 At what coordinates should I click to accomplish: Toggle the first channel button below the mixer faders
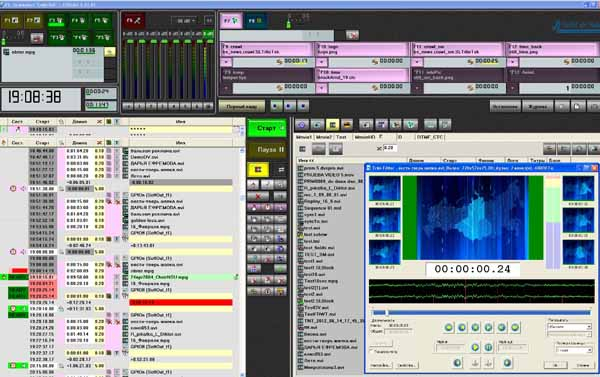click(128, 106)
